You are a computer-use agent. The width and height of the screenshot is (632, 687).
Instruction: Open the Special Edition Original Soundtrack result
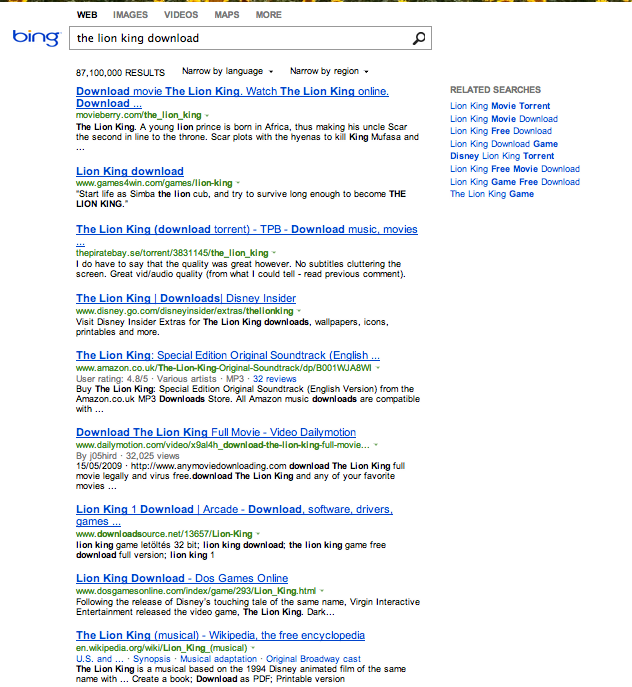(228, 355)
